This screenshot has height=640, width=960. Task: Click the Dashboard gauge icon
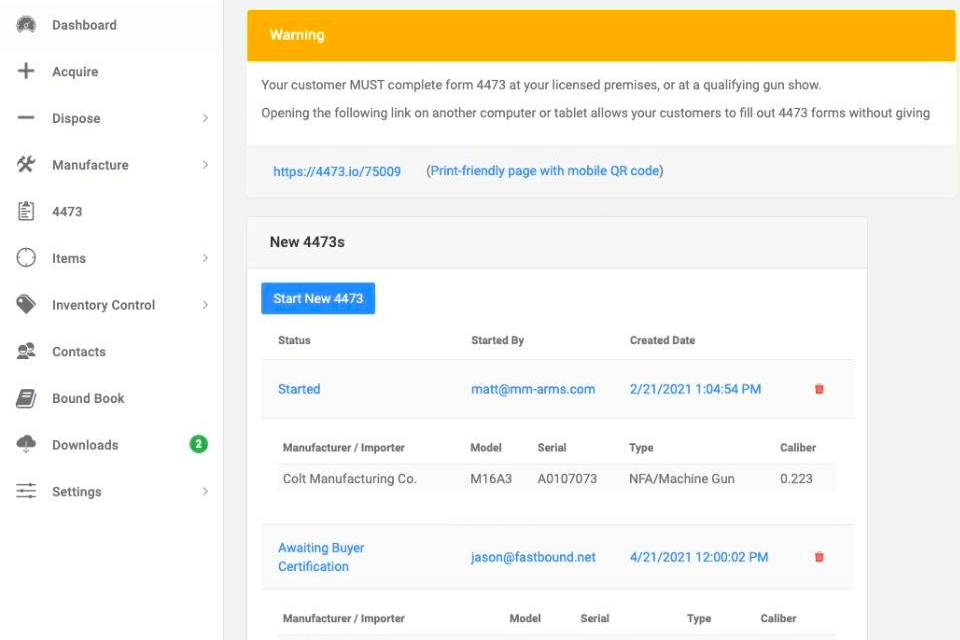pyautogui.click(x=26, y=25)
